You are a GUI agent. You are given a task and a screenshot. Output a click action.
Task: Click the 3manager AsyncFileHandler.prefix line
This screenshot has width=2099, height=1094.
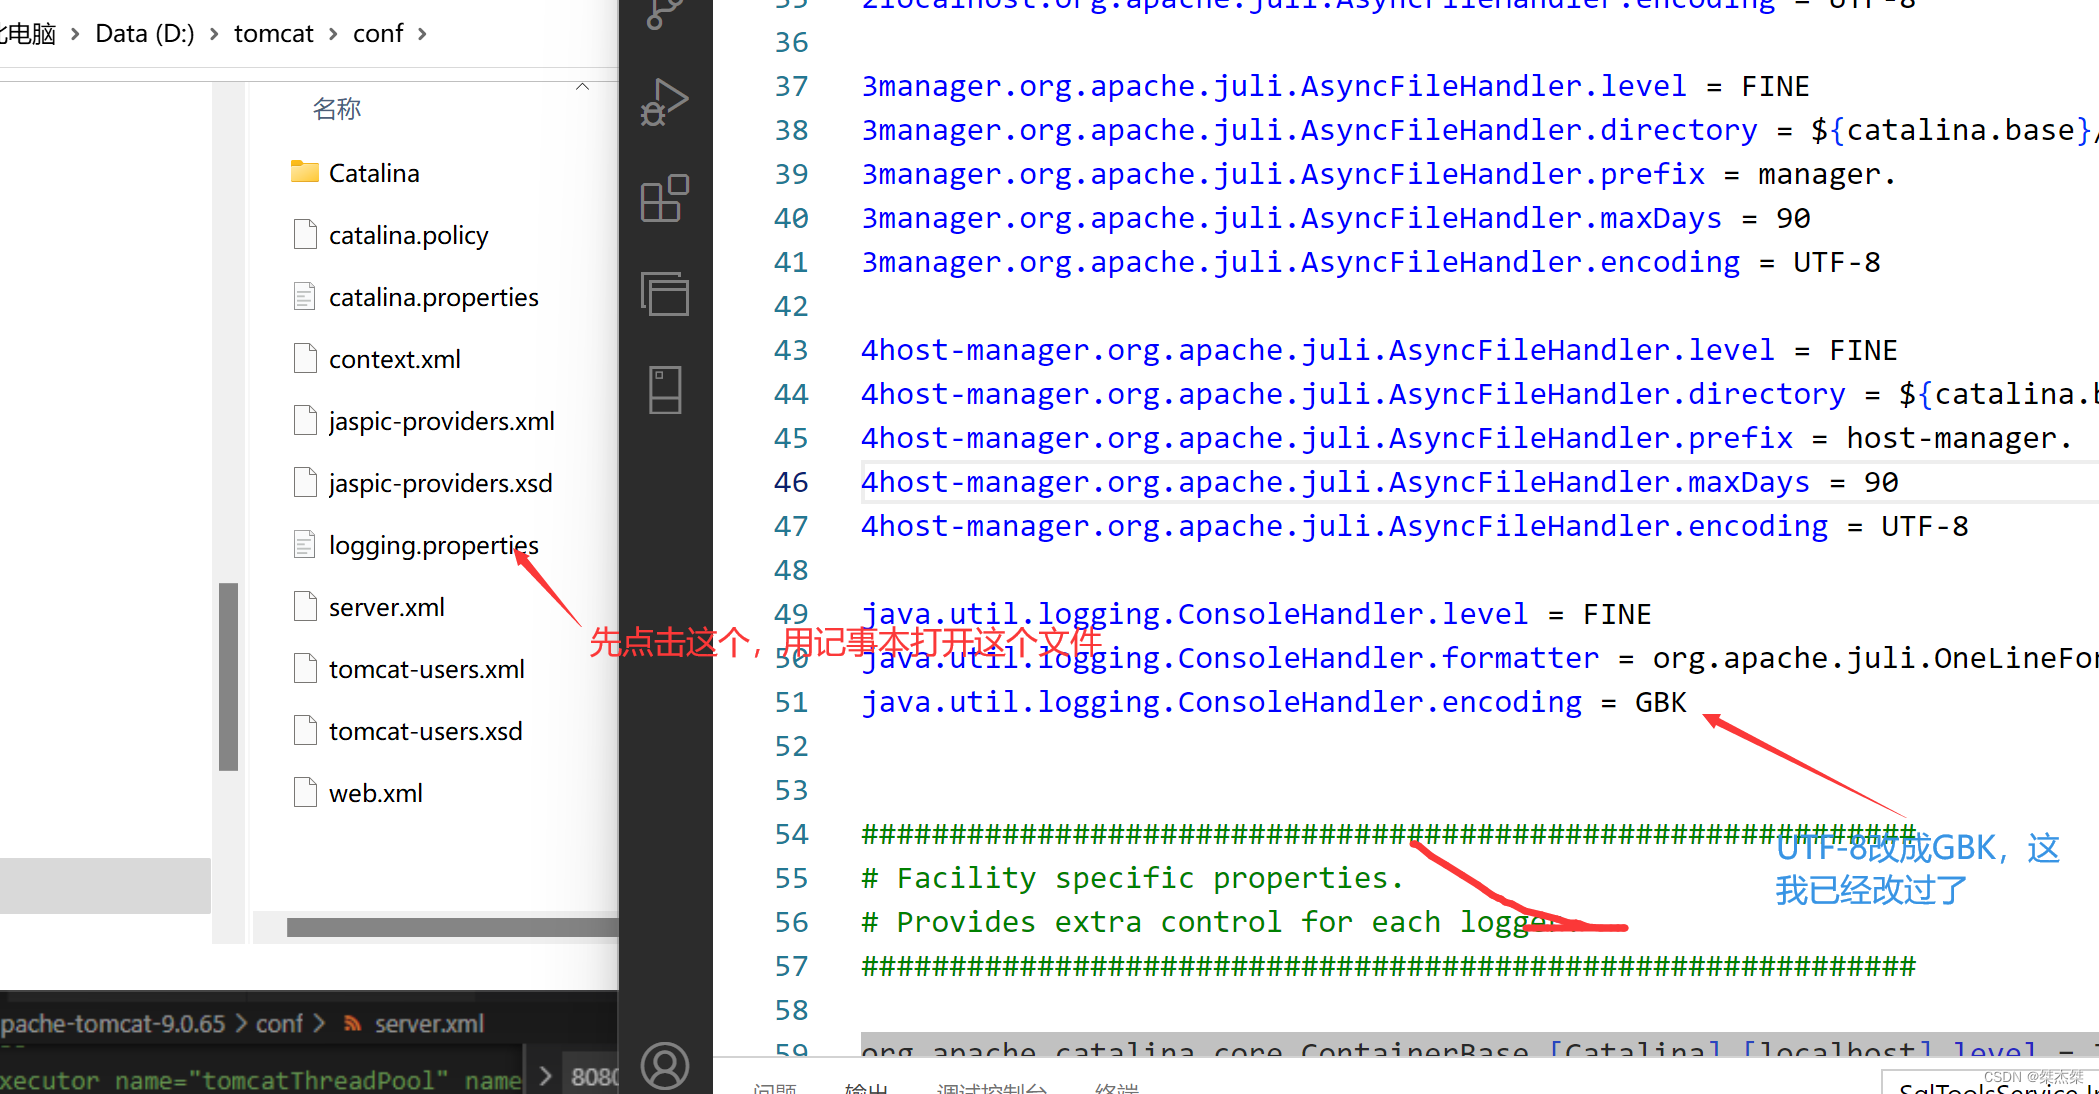pyautogui.click(x=1379, y=174)
